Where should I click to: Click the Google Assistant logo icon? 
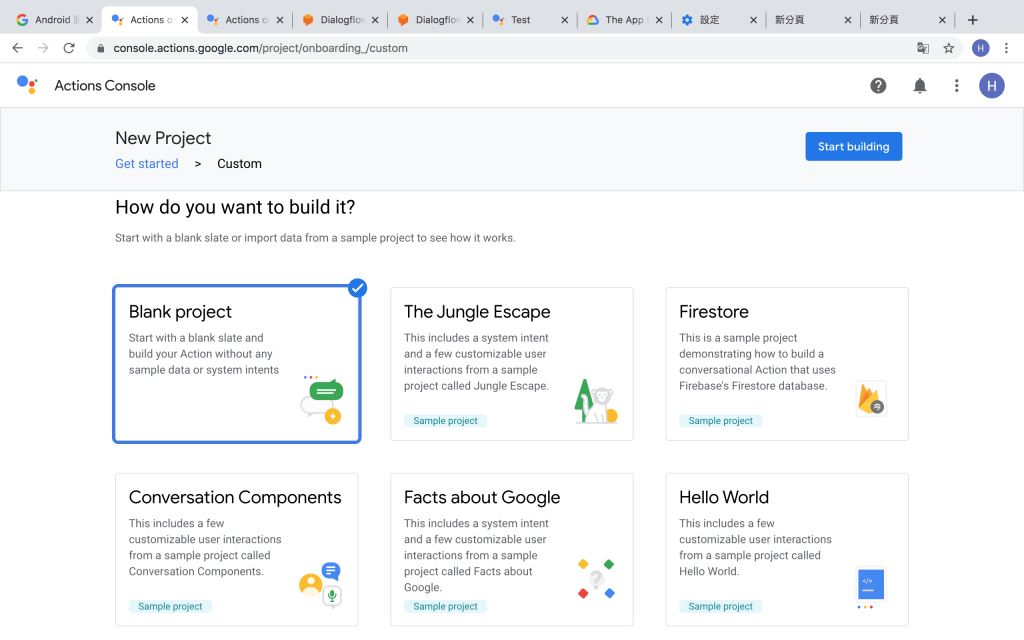27,85
